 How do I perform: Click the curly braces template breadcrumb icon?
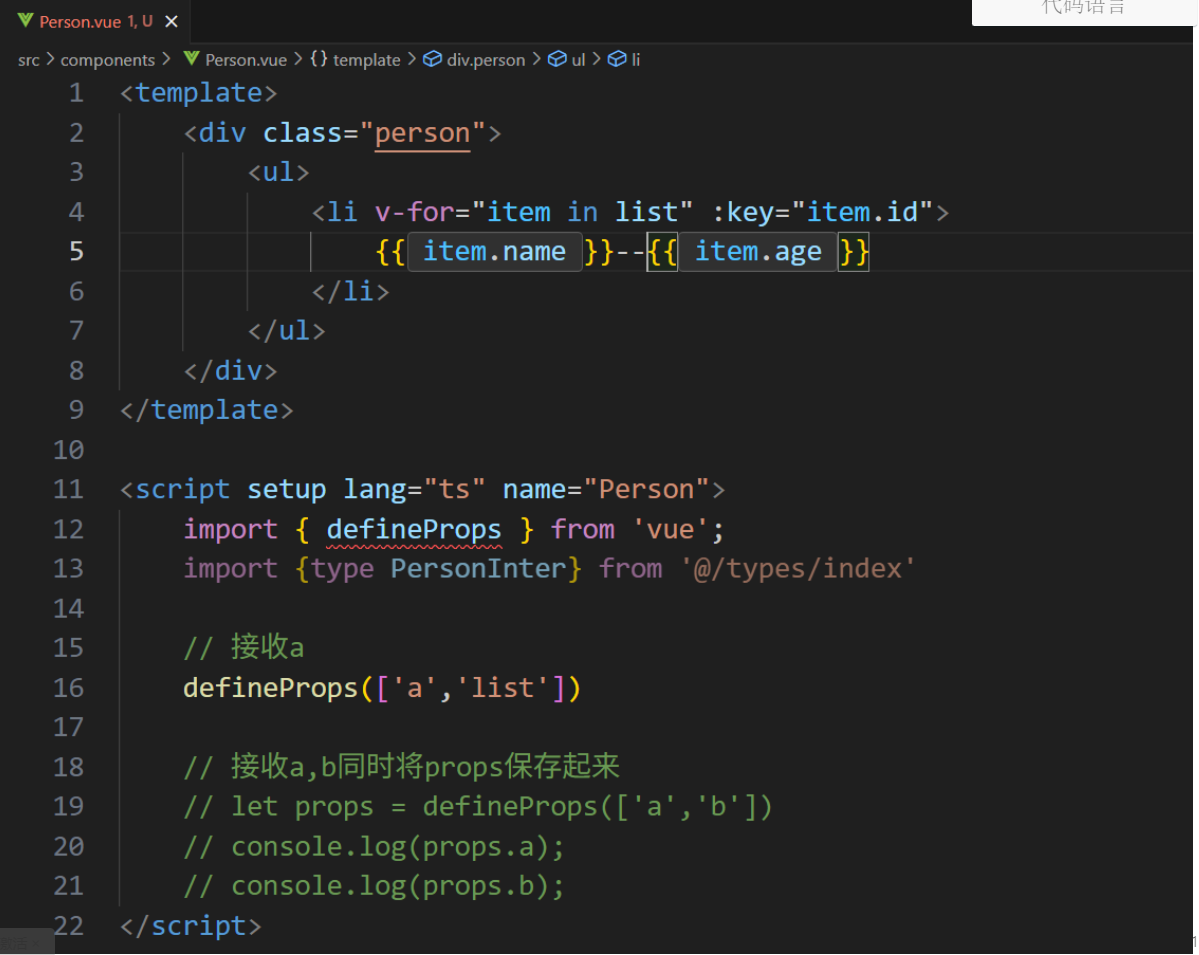(319, 59)
